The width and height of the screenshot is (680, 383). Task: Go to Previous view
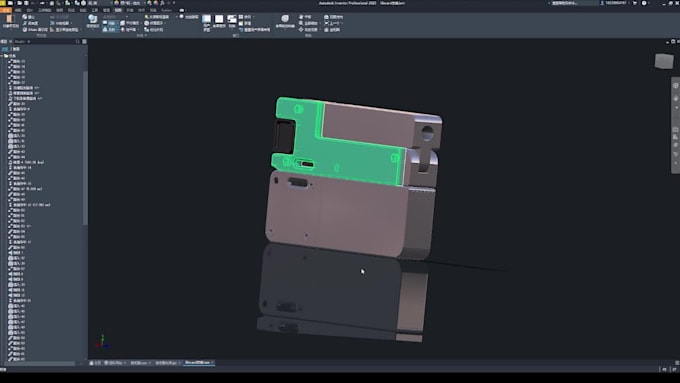click(332, 23)
